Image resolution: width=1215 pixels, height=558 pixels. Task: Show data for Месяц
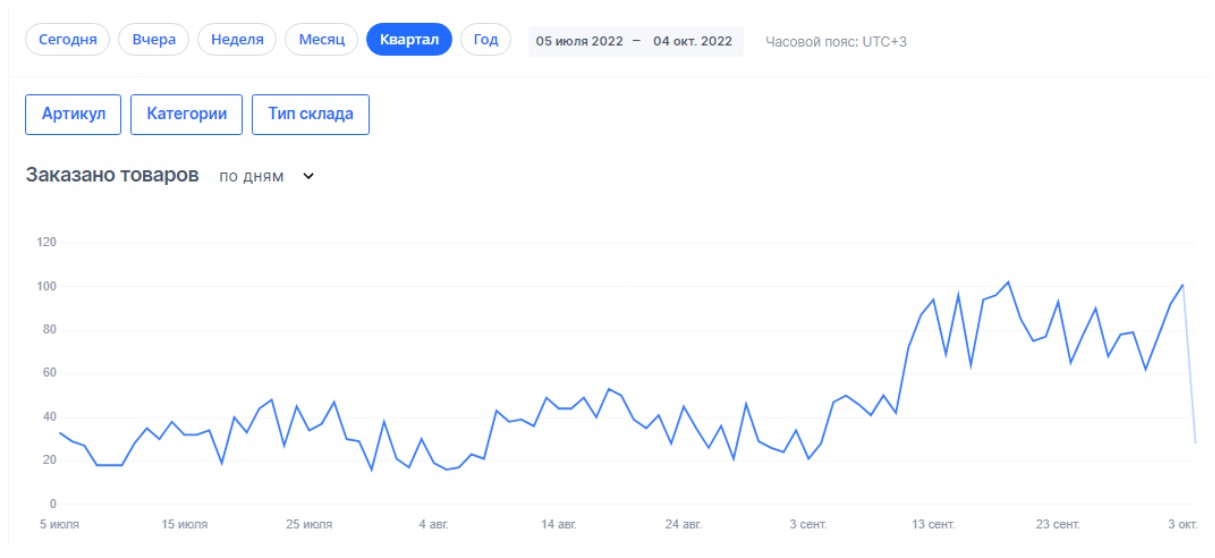tap(321, 40)
